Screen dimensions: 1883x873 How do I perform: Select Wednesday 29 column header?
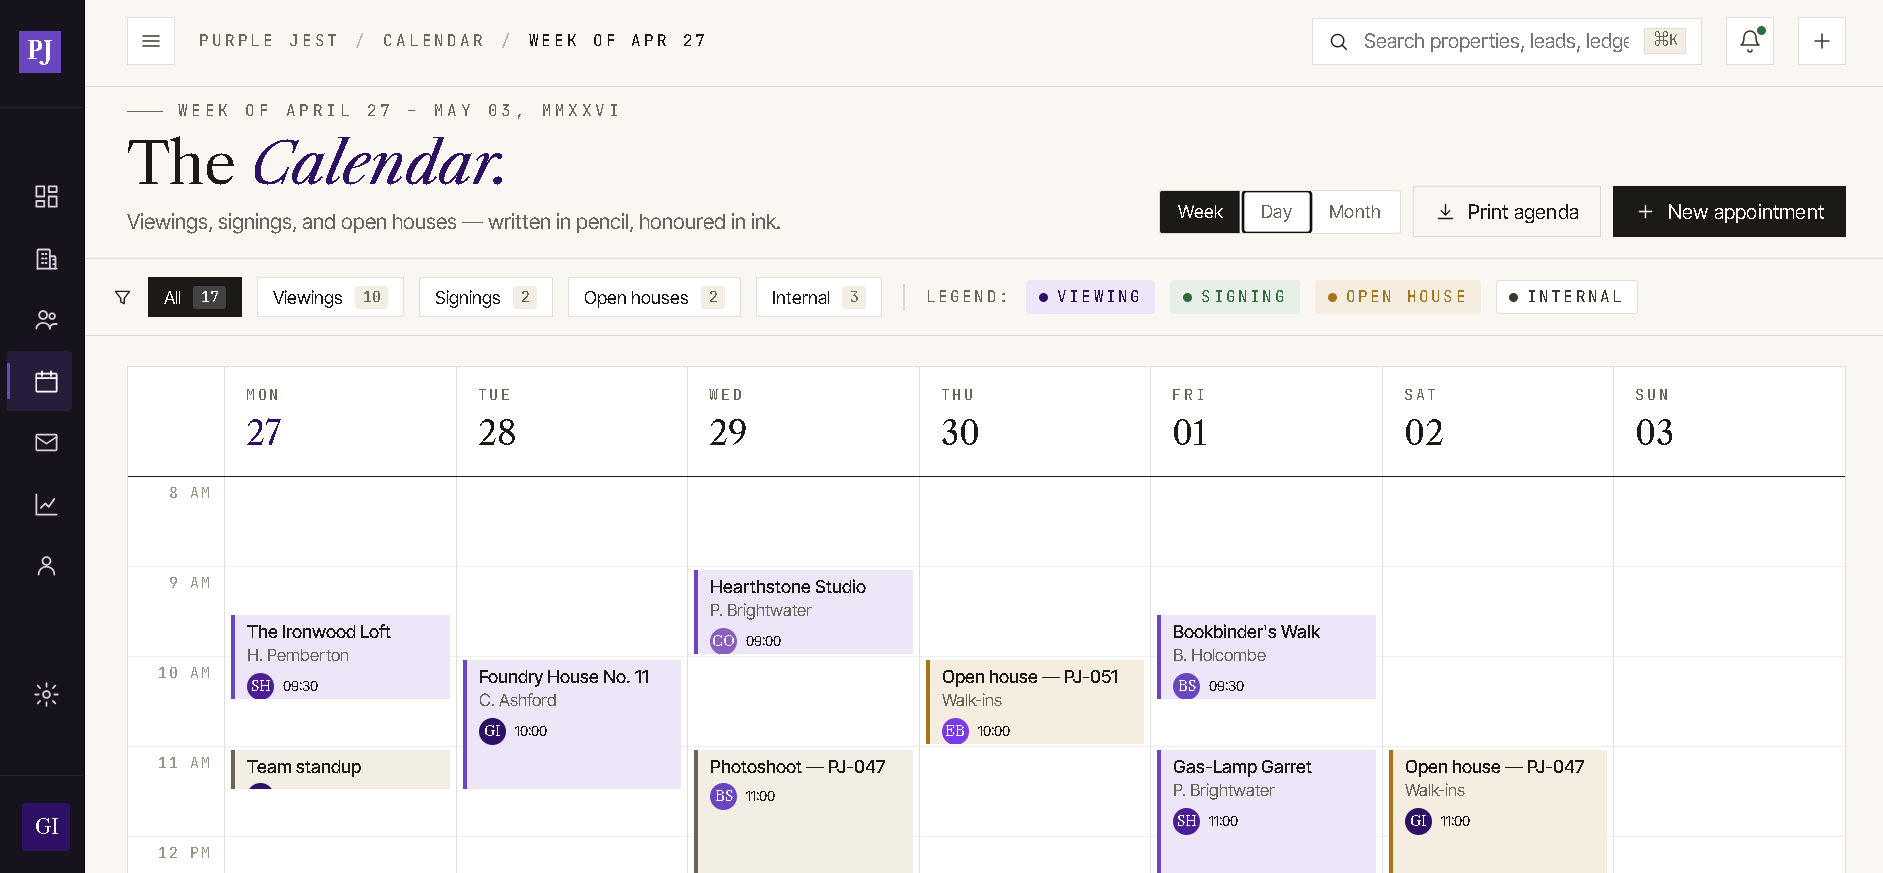click(x=803, y=421)
